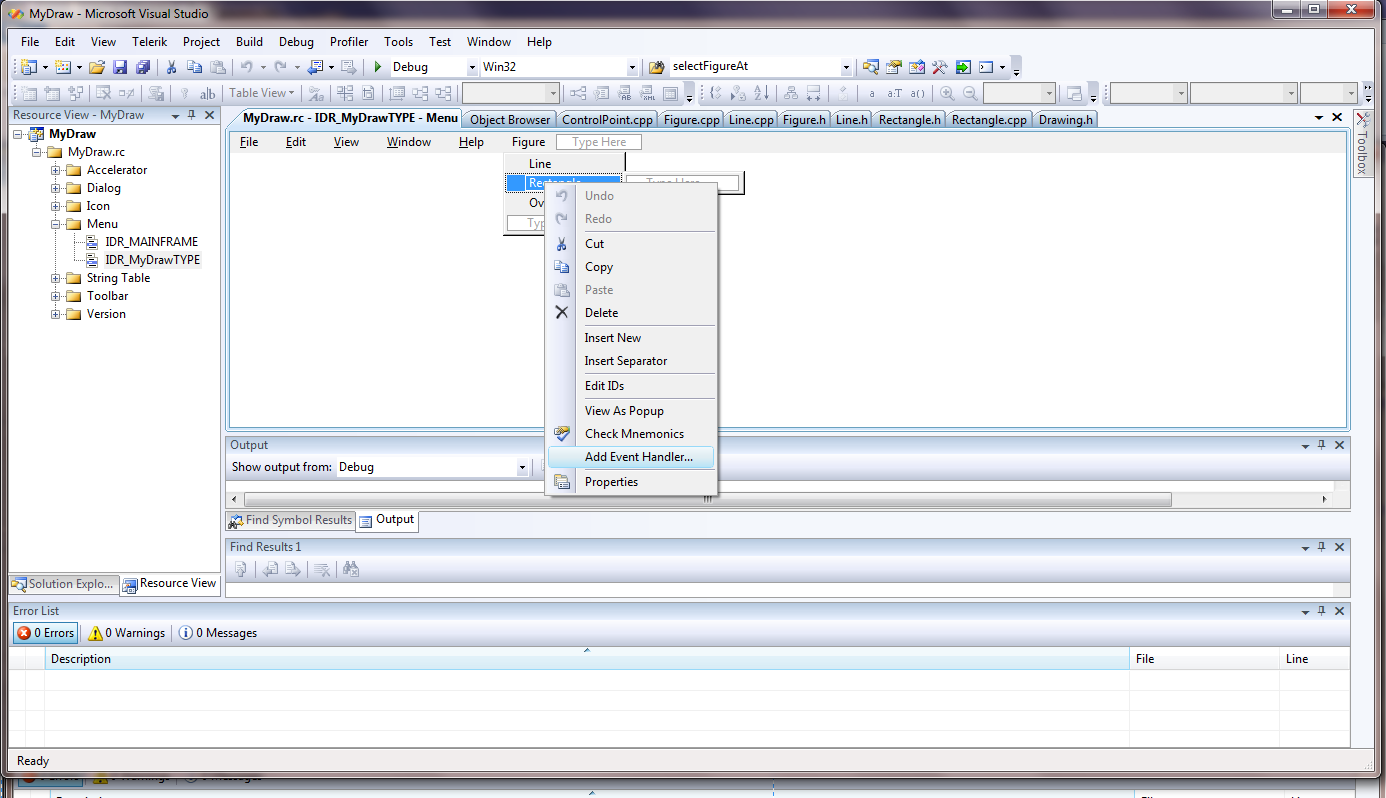
Task: Choose Add Event Handler... from context menu
Action: 632,457
